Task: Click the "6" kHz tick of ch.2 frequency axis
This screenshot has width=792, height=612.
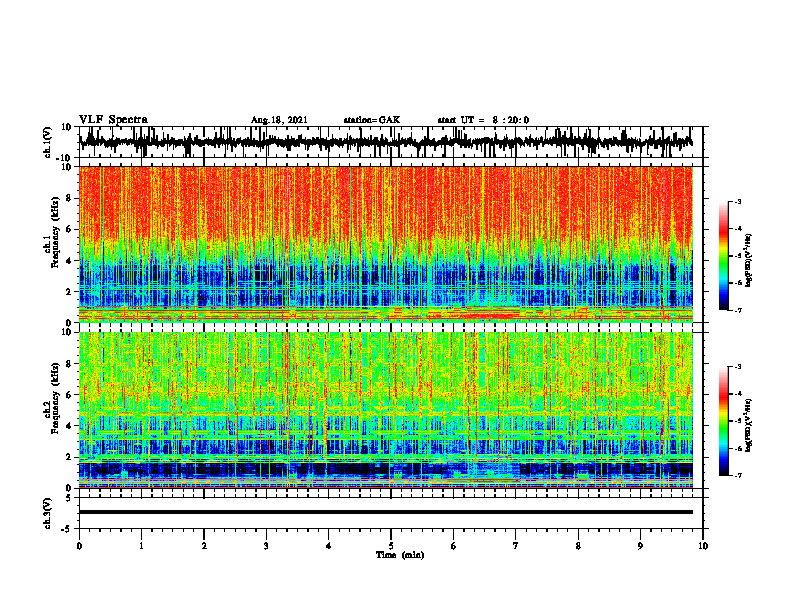Action: pos(69,394)
